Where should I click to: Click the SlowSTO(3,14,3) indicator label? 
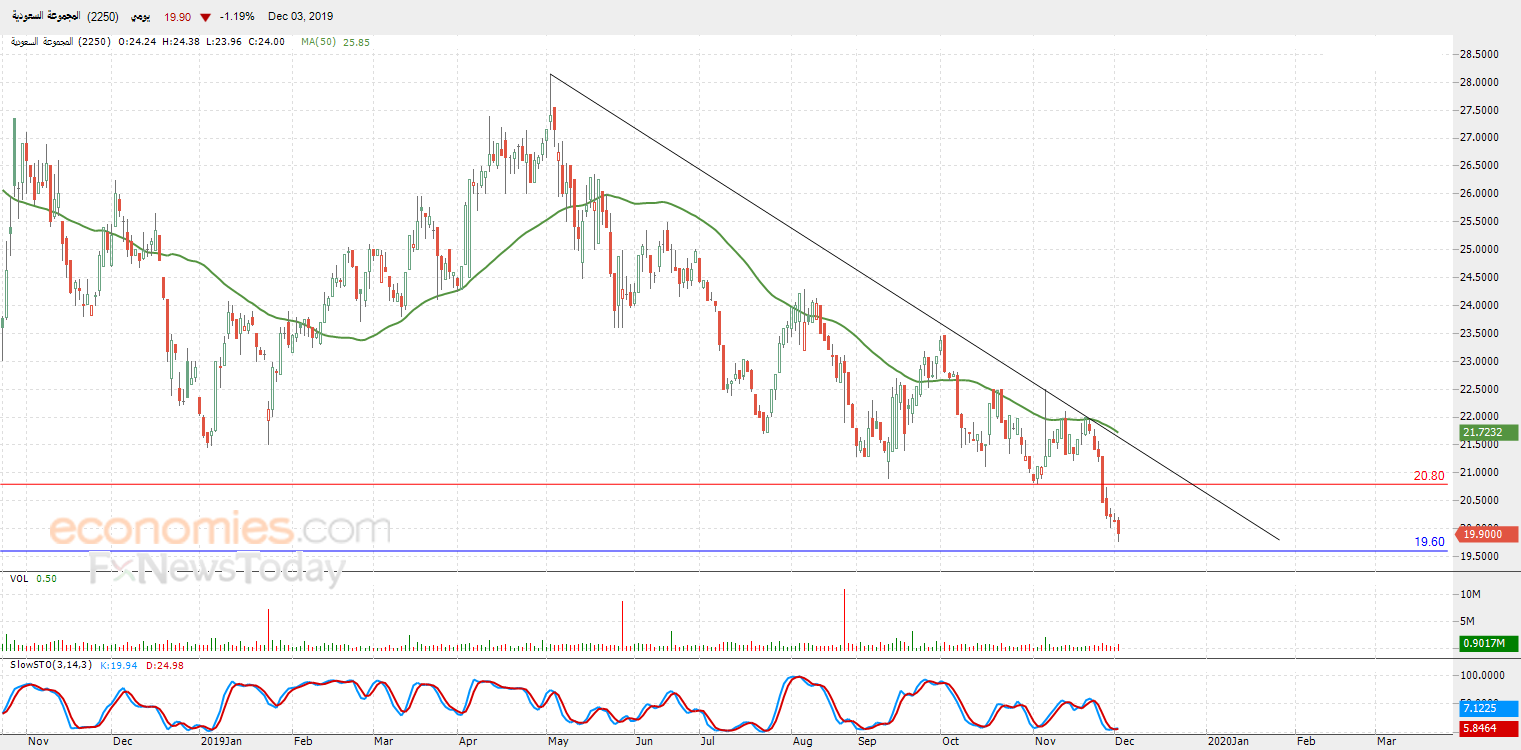point(49,664)
